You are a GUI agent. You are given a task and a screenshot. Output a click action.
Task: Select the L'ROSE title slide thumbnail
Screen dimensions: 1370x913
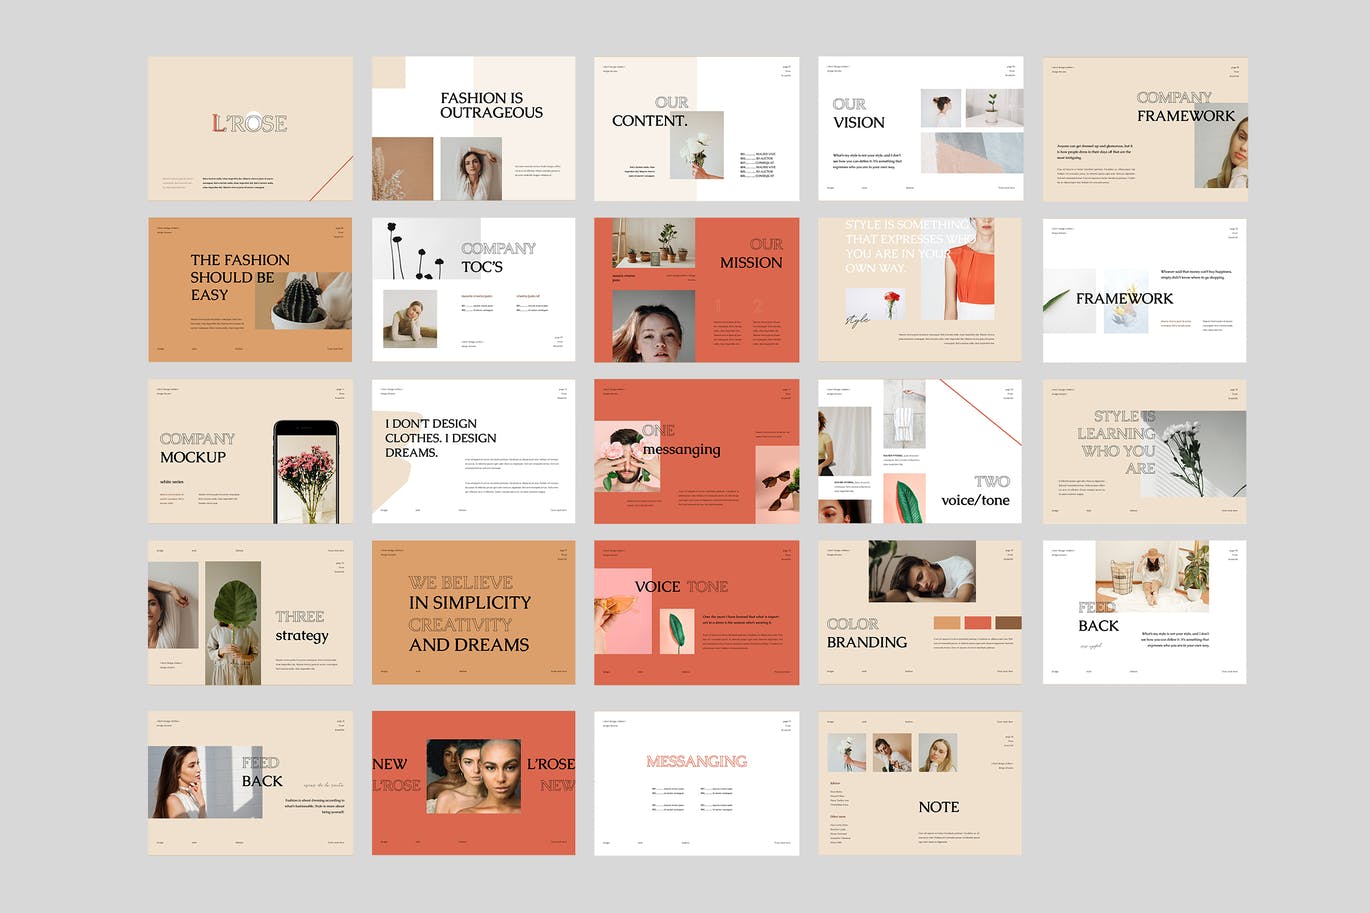(250, 129)
